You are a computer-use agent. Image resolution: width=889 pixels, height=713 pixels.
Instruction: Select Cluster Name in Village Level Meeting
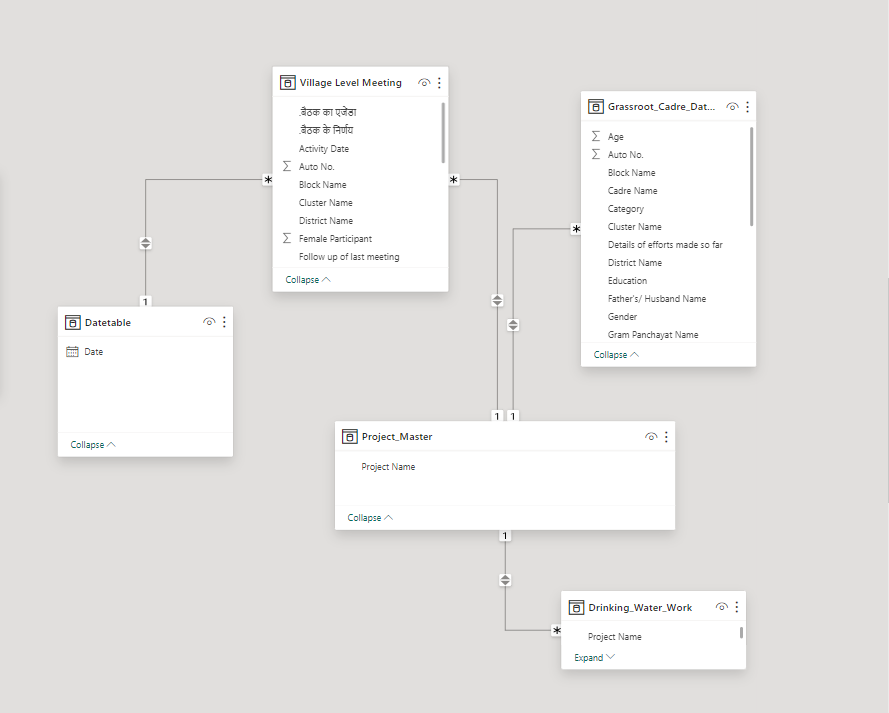point(325,202)
